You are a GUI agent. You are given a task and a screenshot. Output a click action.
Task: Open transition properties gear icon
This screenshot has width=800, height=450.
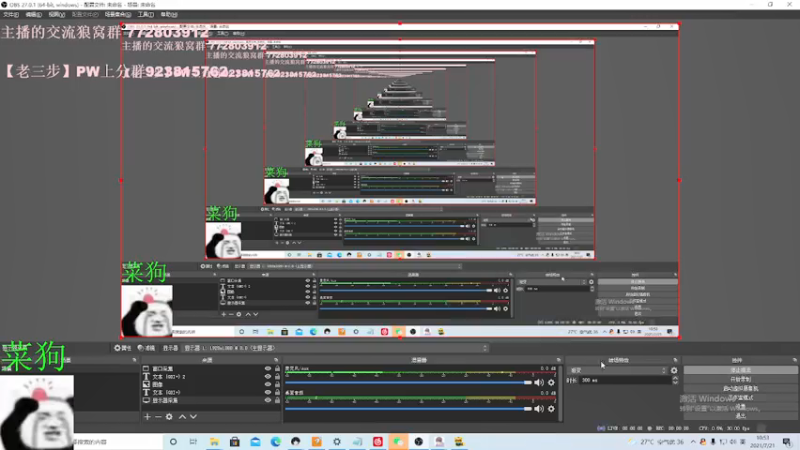coord(674,370)
